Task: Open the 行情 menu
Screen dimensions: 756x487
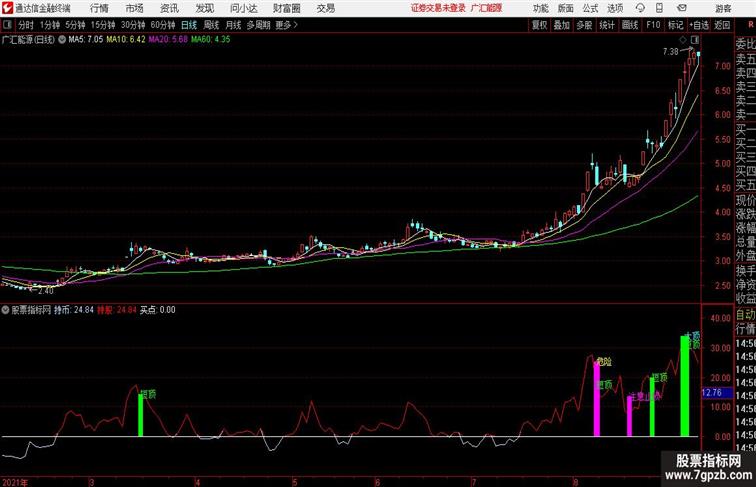Action: pyautogui.click(x=99, y=8)
